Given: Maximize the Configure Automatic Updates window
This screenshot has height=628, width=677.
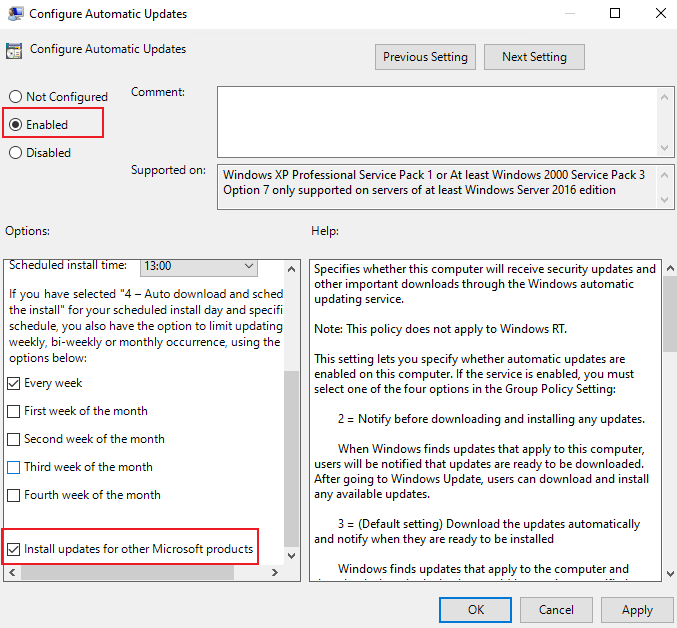Looking at the screenshot, I should pos(615,13).
